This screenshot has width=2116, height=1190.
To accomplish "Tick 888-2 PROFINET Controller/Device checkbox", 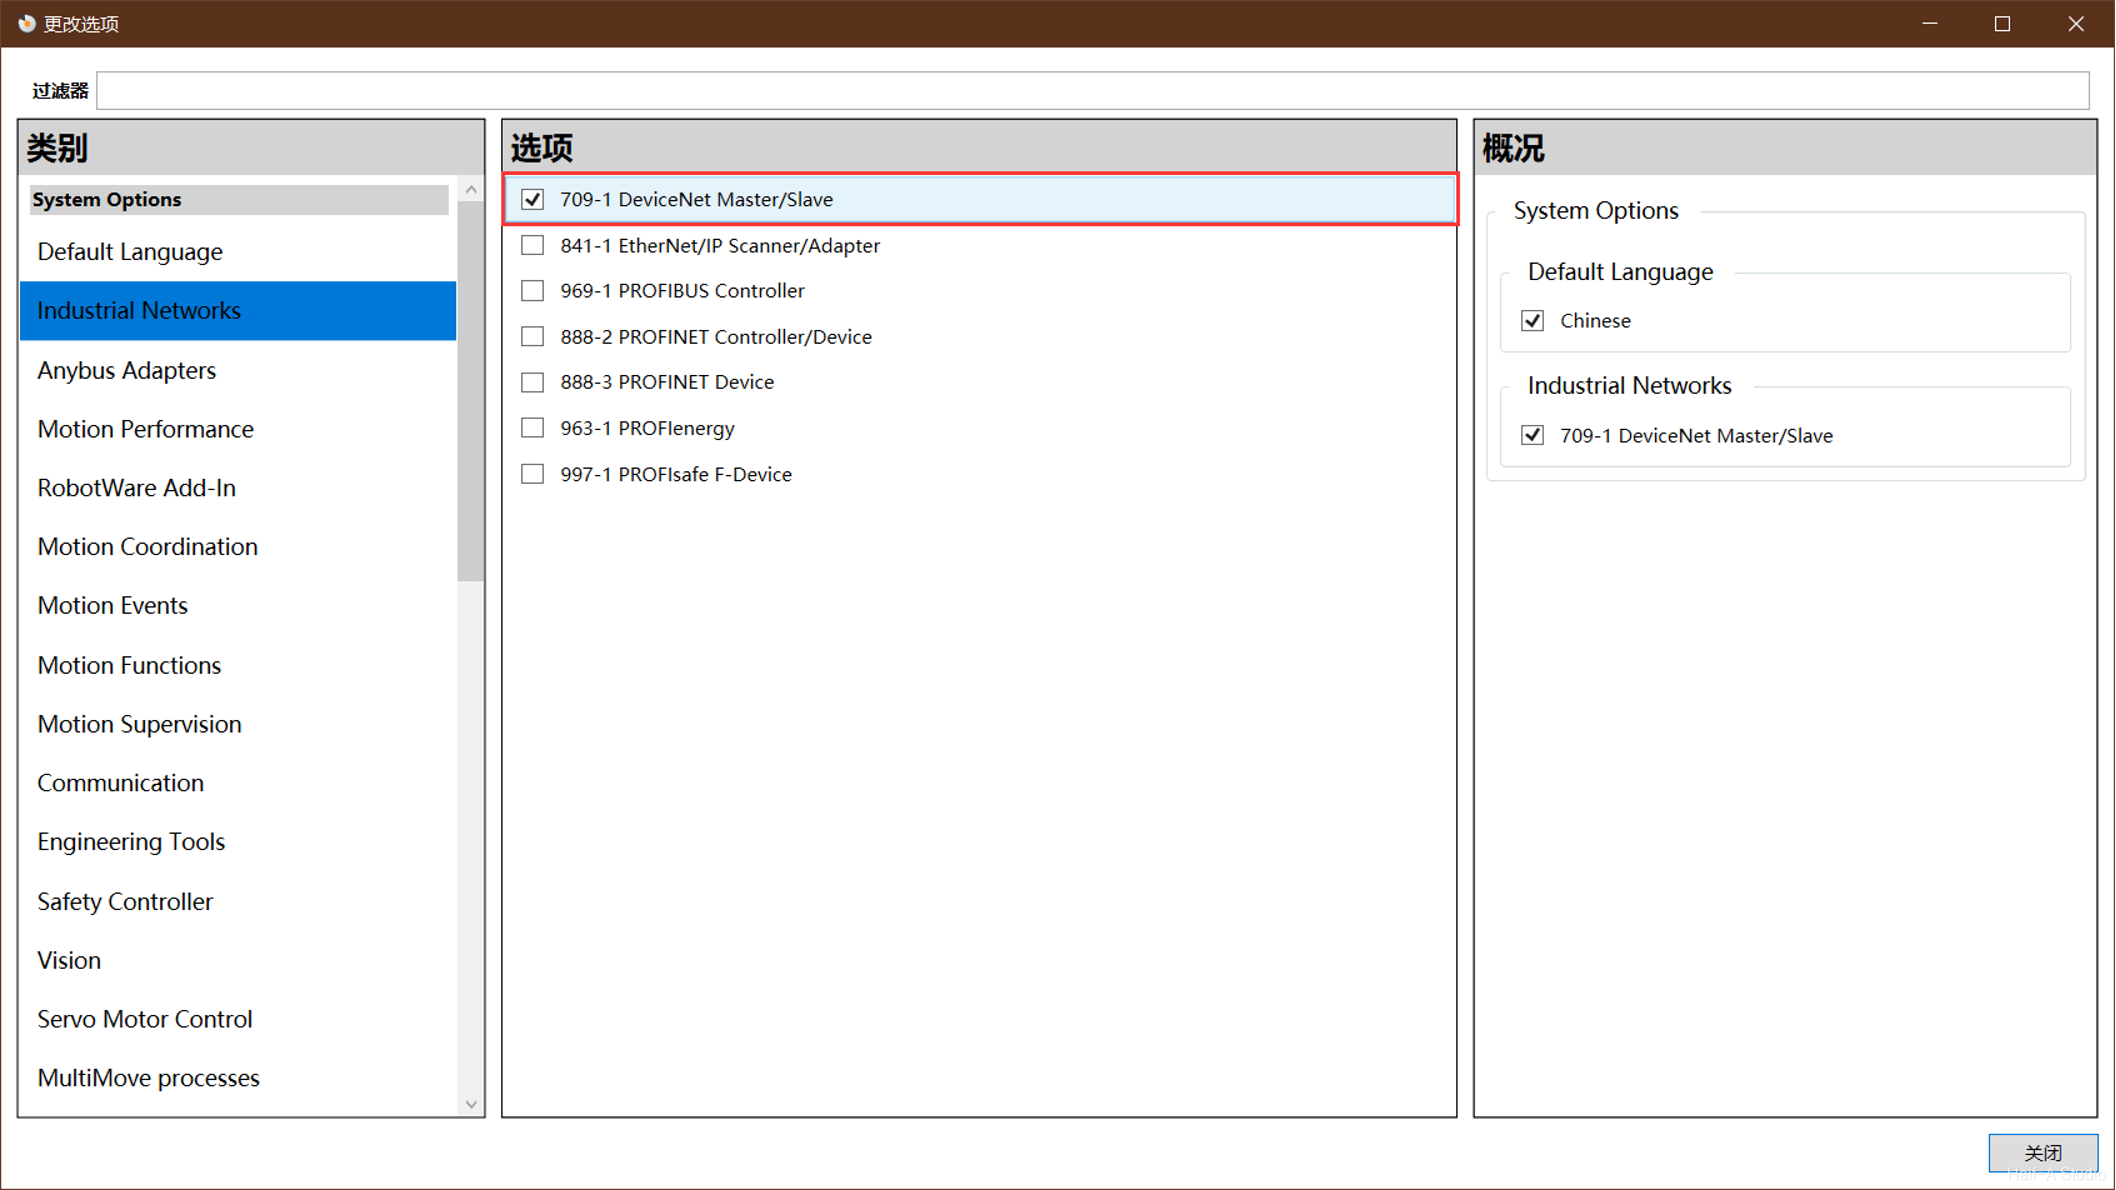I will (x=532, y=337).
